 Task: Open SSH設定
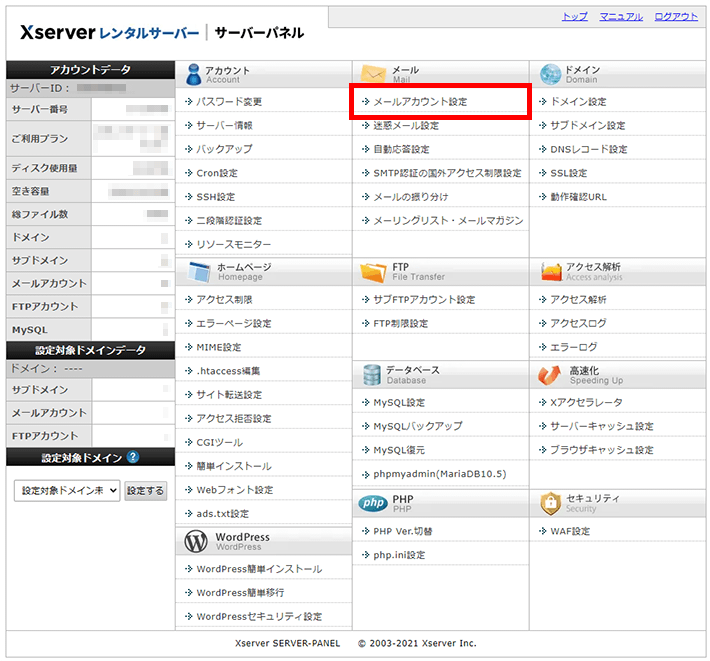(x=216, y=197)
